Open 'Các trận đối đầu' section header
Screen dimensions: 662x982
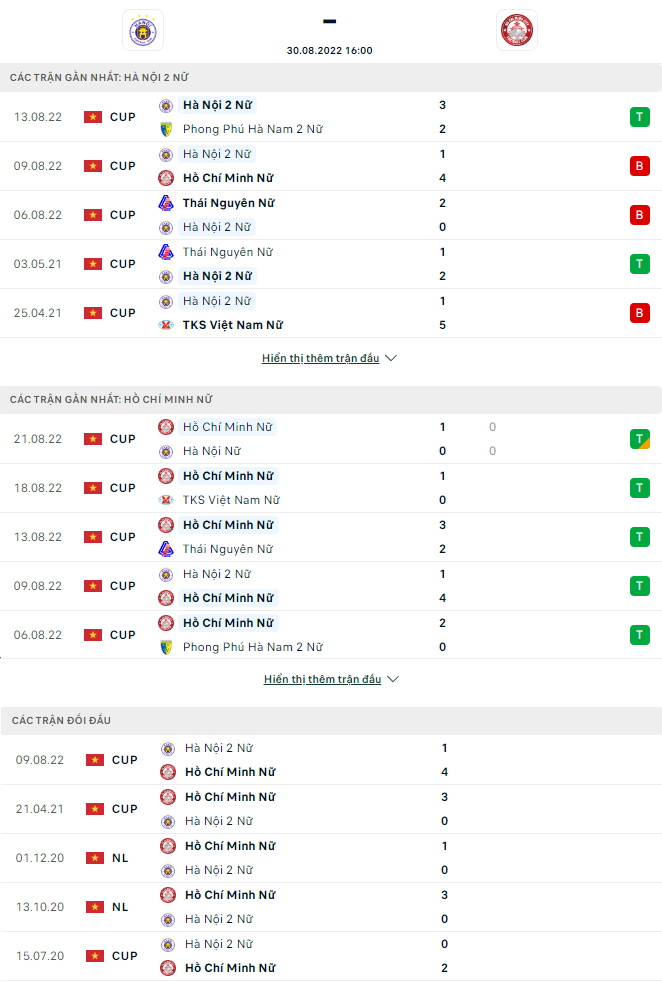coord(62,720)
